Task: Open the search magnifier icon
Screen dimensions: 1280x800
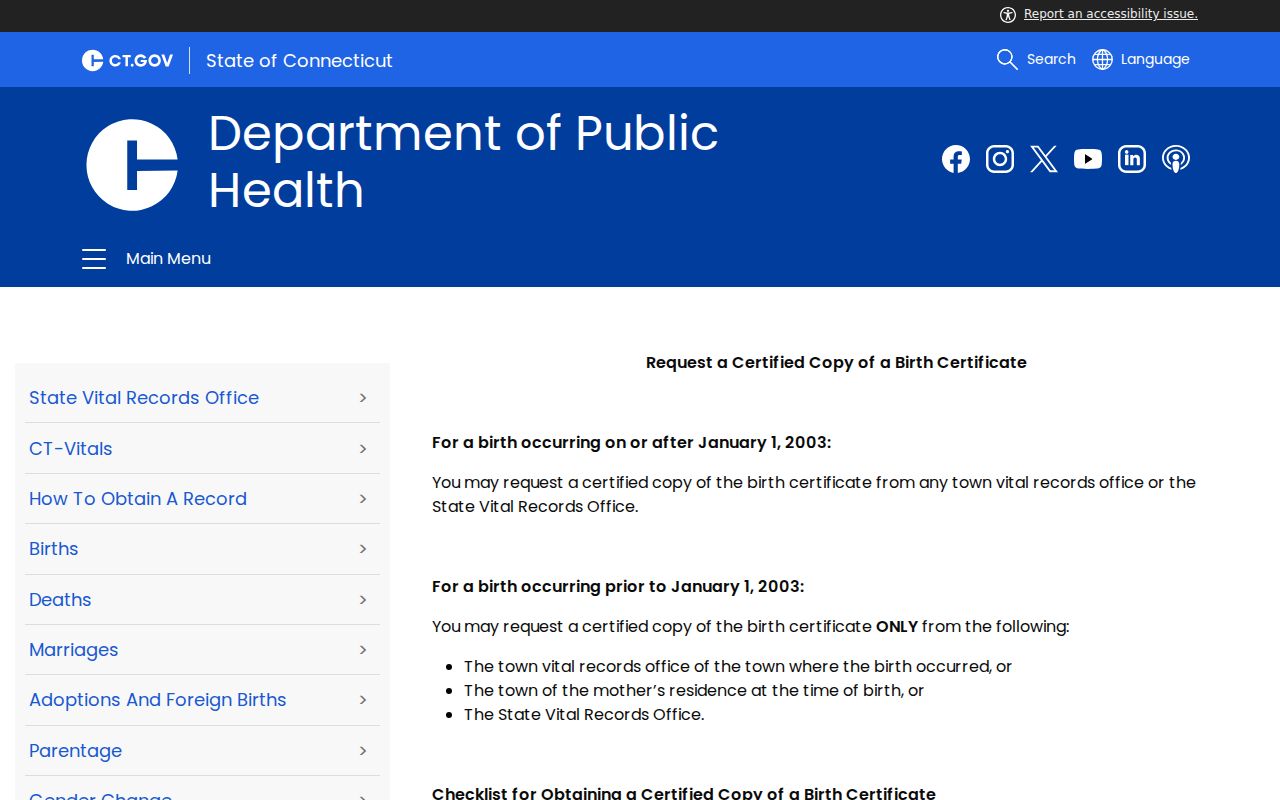Action: click(x=1007, y=59)
